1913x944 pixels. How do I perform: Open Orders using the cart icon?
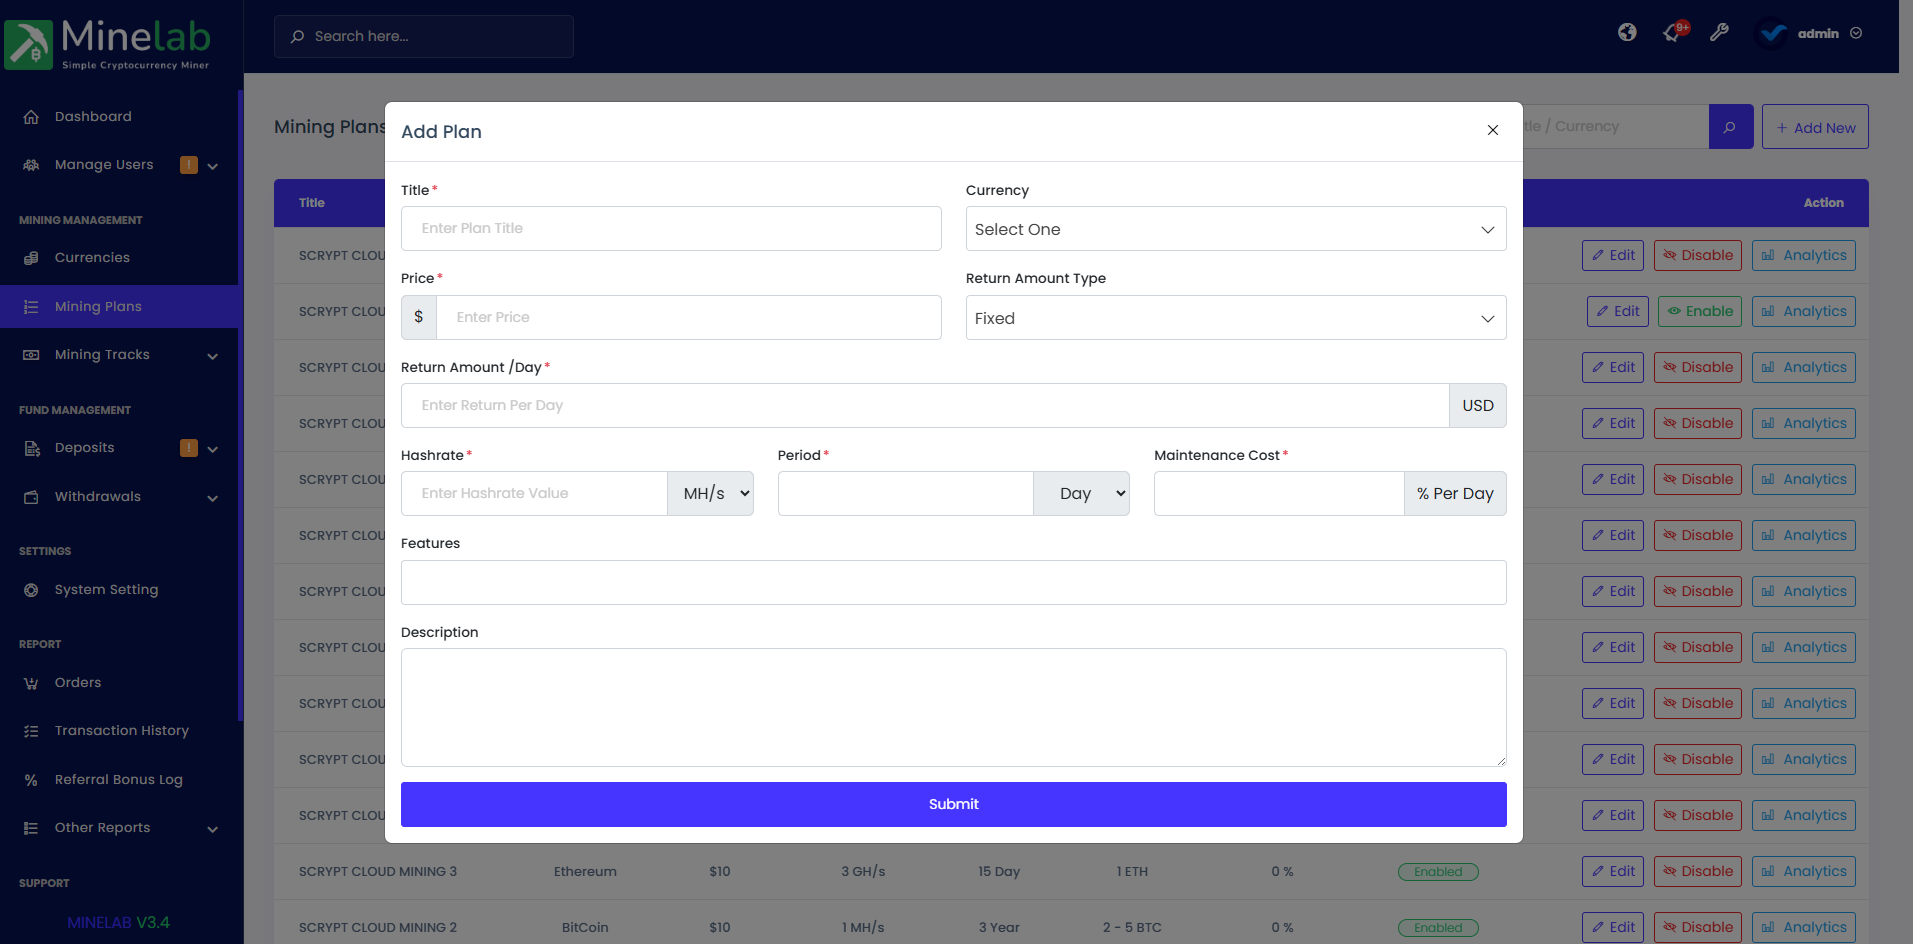pyautogui.click(x=31, y=682)
